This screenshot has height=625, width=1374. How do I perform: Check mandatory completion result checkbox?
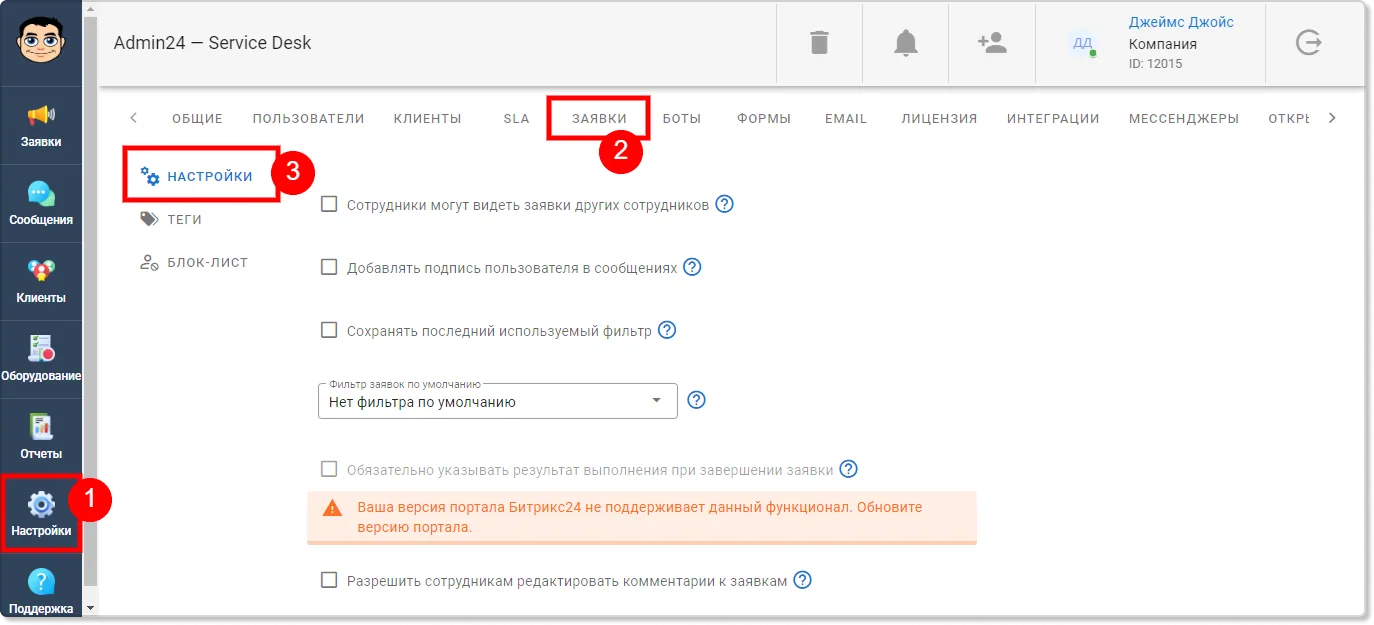coord(329,469)
